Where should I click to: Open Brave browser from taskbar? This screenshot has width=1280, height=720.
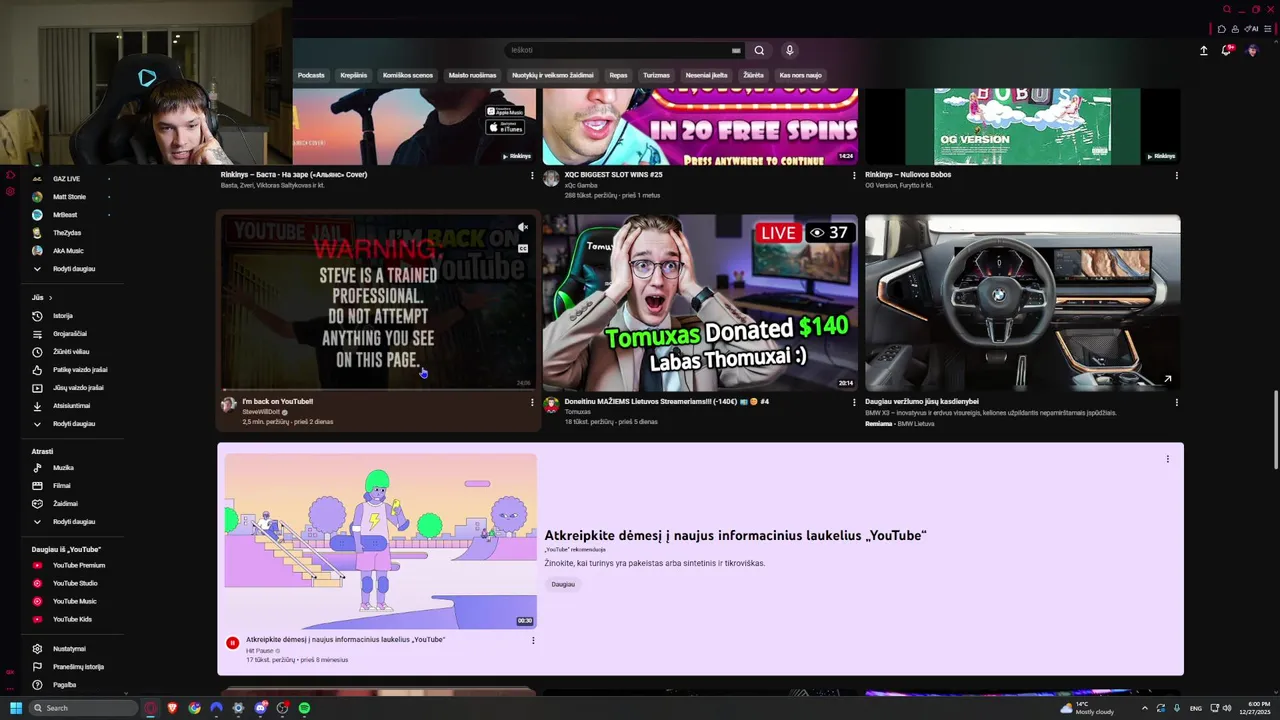click(172, 708)
